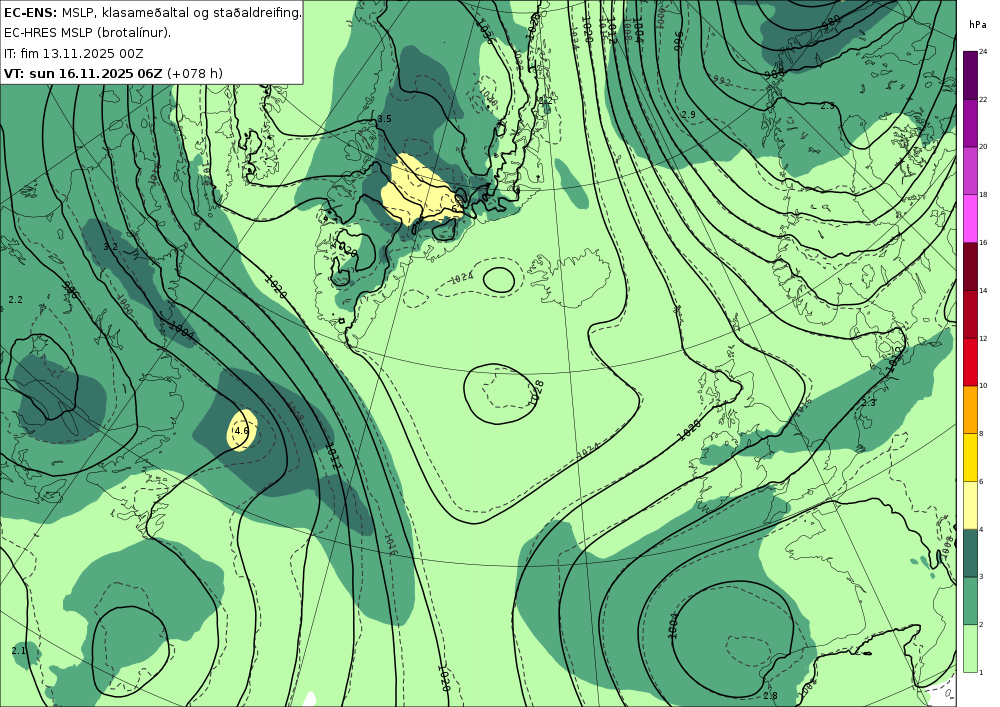Pick the magenta-purple 20–22 hPa legend color
Image resolution: width=1000 pixels, height=707 pixels.
click(970, 122)
